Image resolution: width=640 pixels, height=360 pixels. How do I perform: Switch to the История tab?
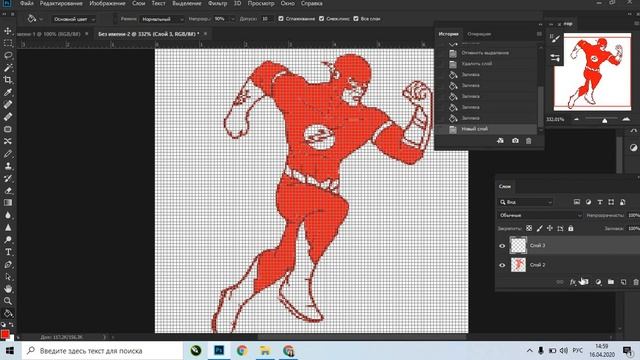448,34
